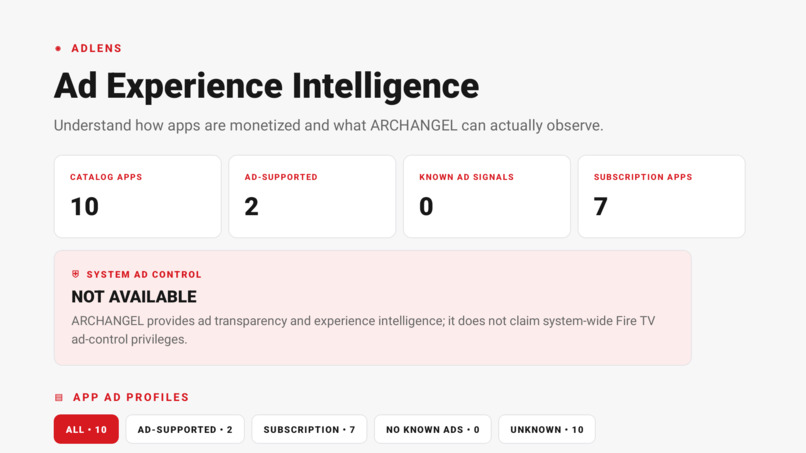Screen dimensions: 806x453
Task: Open the Catalog Apps card showing 10
Action: pyautogui.click(x=138, y=196)
